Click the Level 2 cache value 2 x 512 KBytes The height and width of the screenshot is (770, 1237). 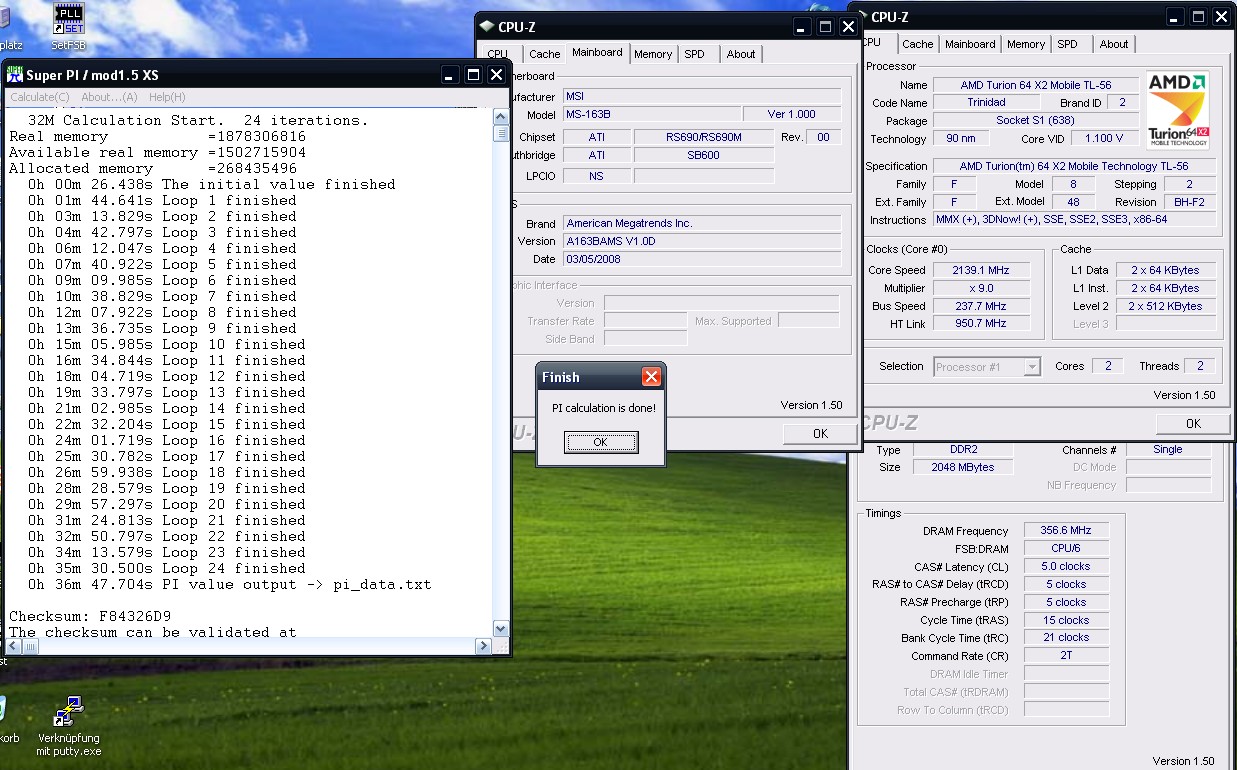pos(1165,306)
